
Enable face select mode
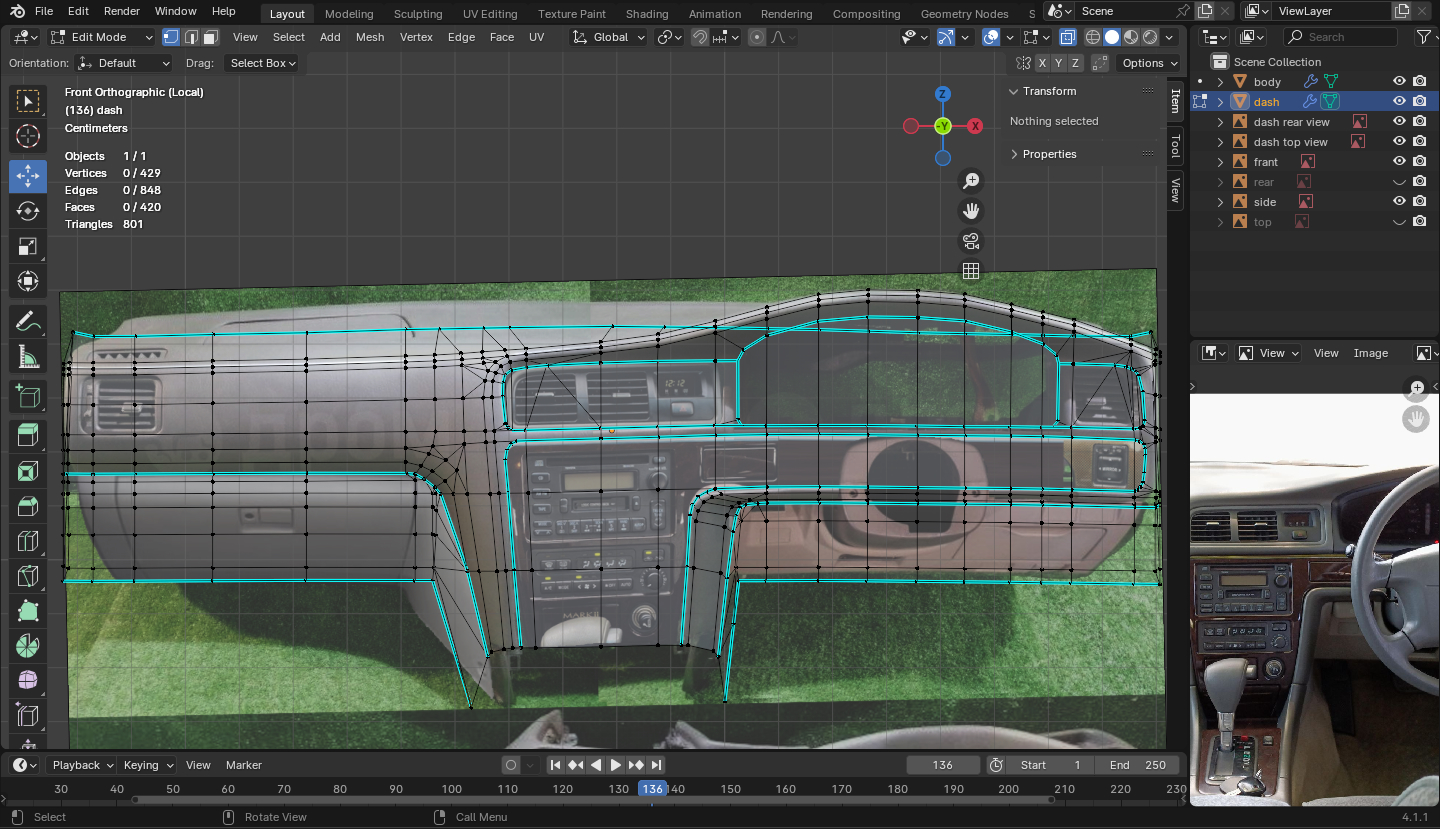pos(210,37)
